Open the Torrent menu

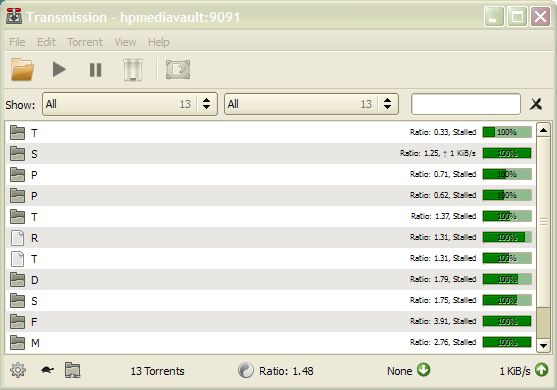[85, 42]
